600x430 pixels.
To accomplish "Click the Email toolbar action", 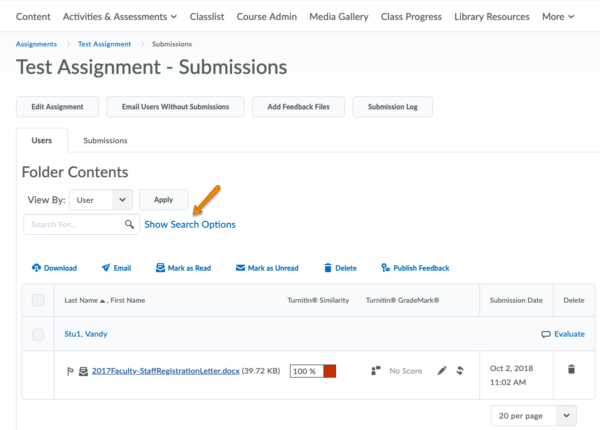I will pyautogui.click(x=116, y=268).
